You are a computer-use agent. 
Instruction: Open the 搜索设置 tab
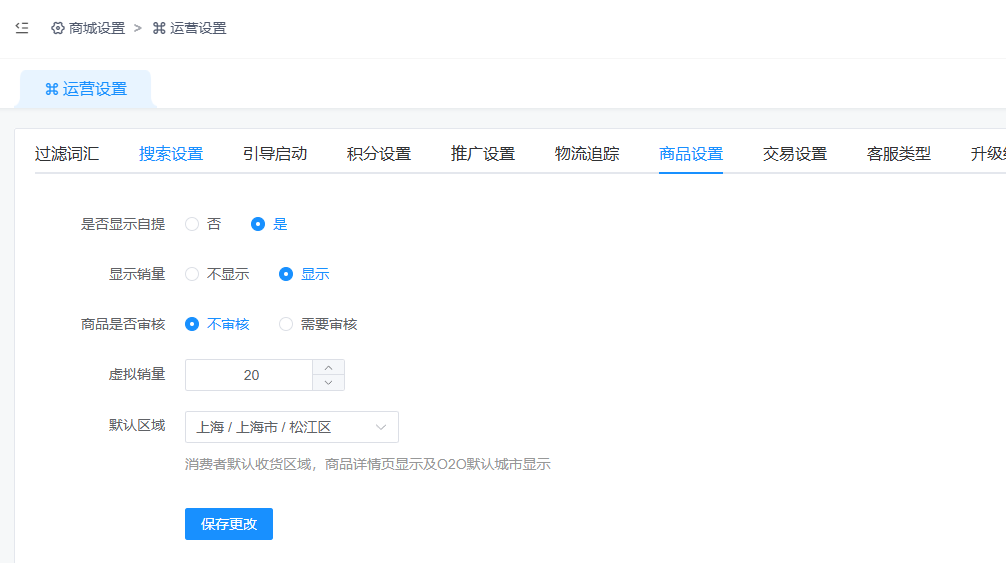pos(171,154)
